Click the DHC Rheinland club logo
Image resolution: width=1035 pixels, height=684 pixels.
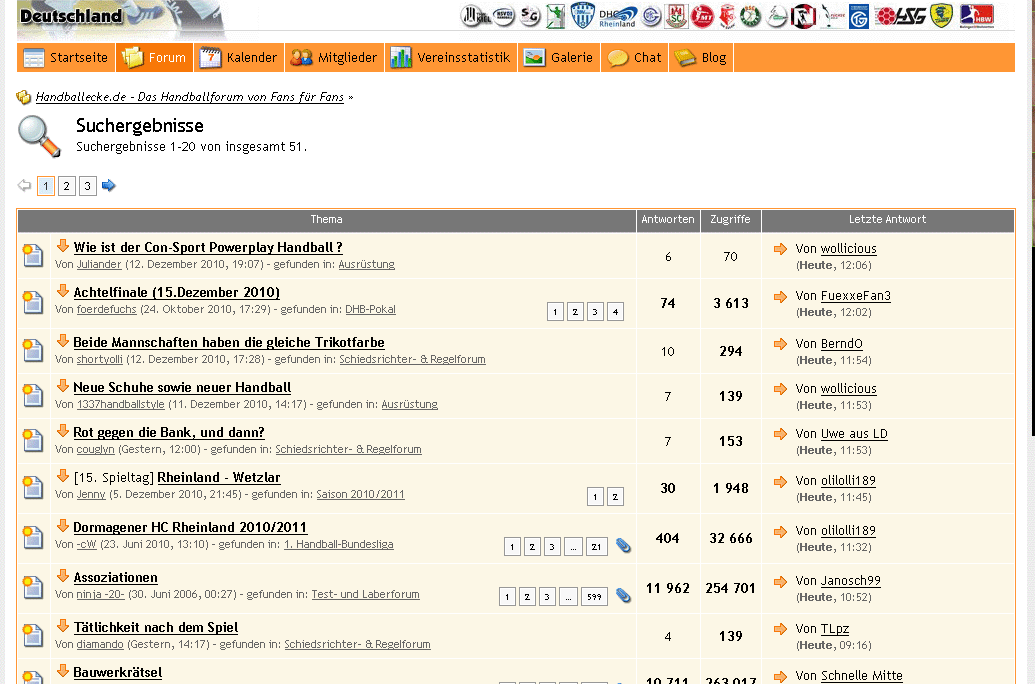pyautogui.click(x=617, y=16)
